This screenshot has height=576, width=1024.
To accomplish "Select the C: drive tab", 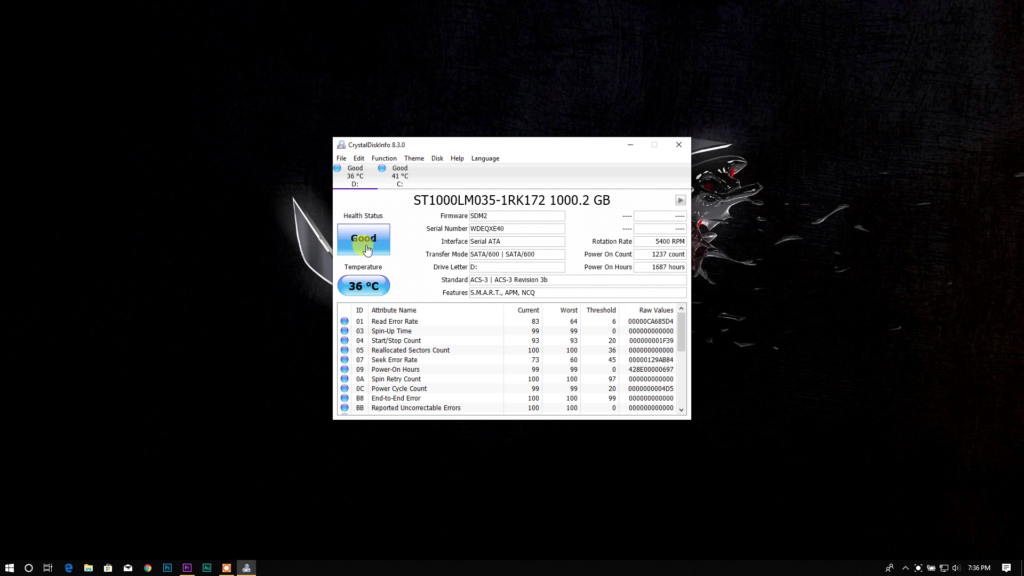I will [x=399, y=176].
